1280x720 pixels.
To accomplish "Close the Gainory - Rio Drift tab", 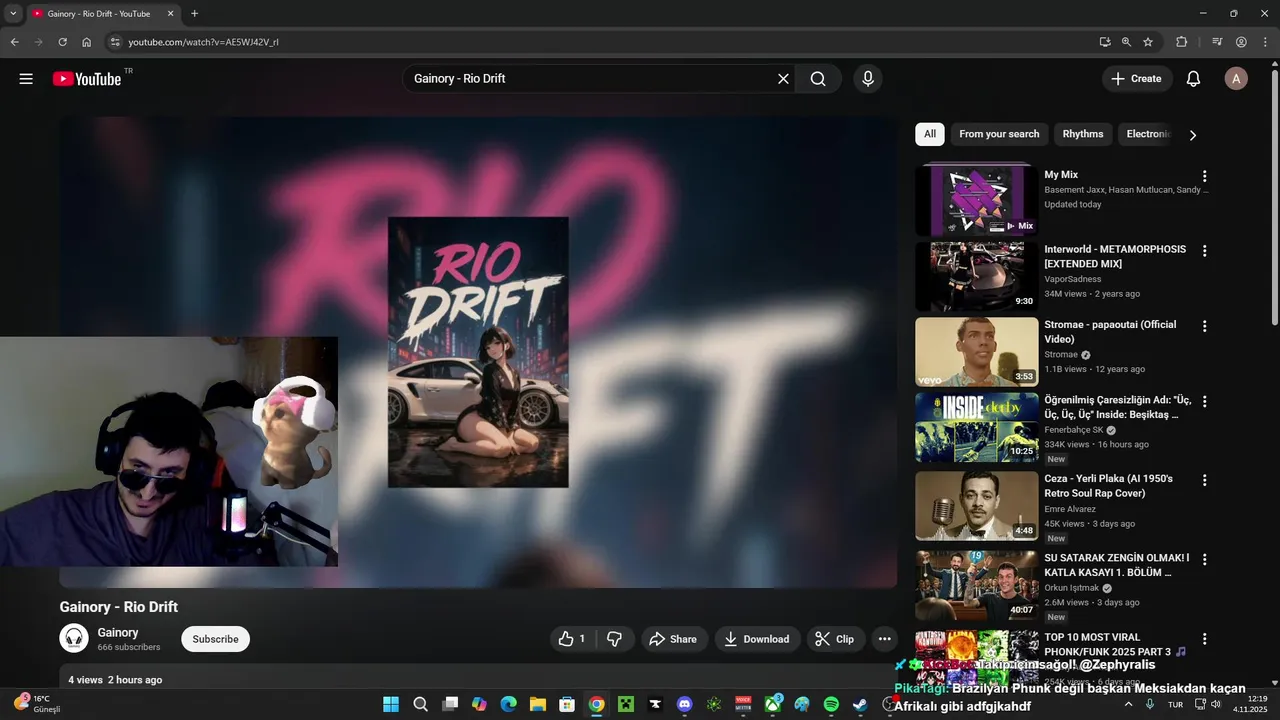I will [x=169, y=14].
